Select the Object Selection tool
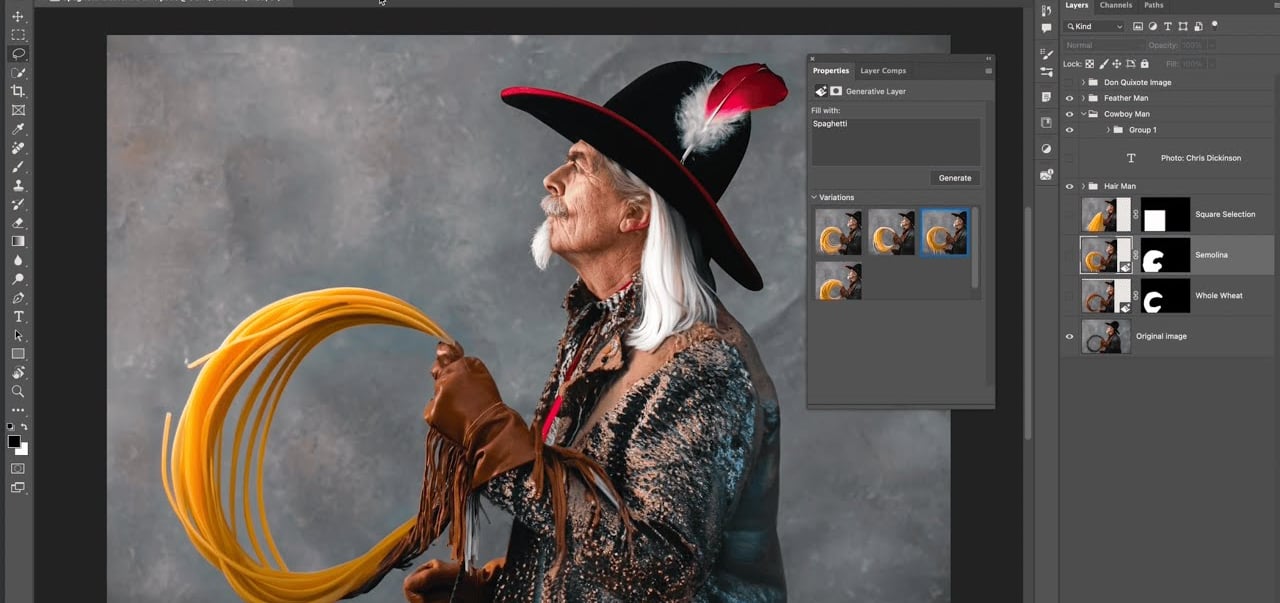Screen dimensions: 1280x603 pyautogui.click(x=18, y=72)
